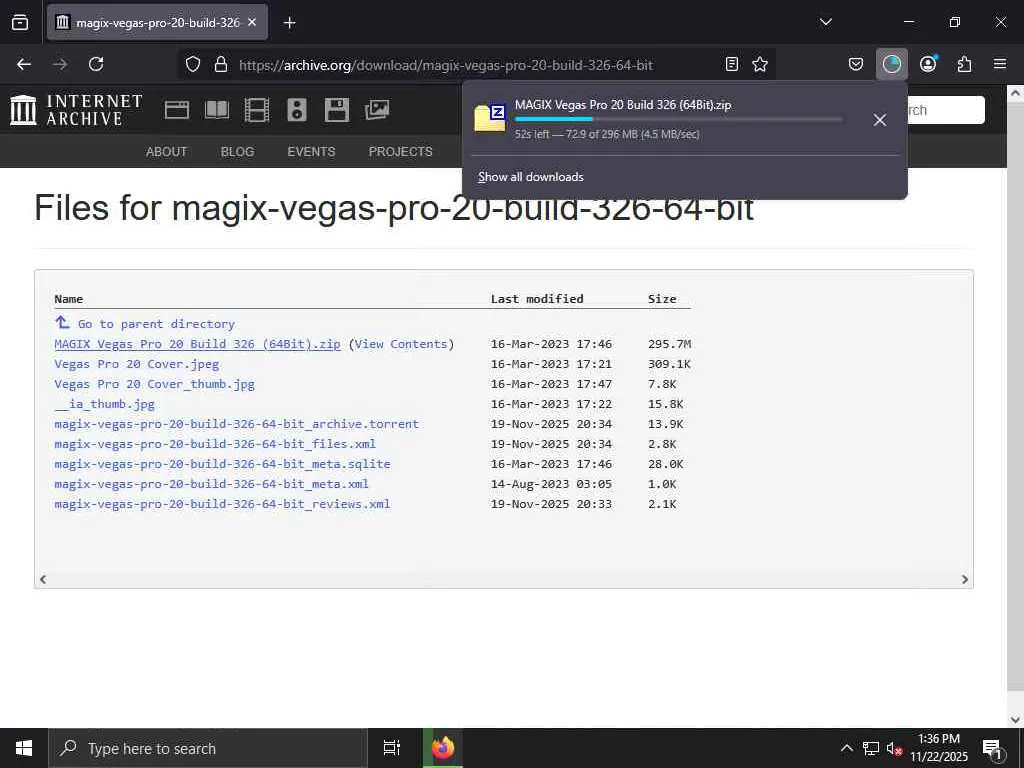1024x768 pixels.
Task: Open Vegas Pro 20 Cover_thumb.jpg
Action: 154,384
